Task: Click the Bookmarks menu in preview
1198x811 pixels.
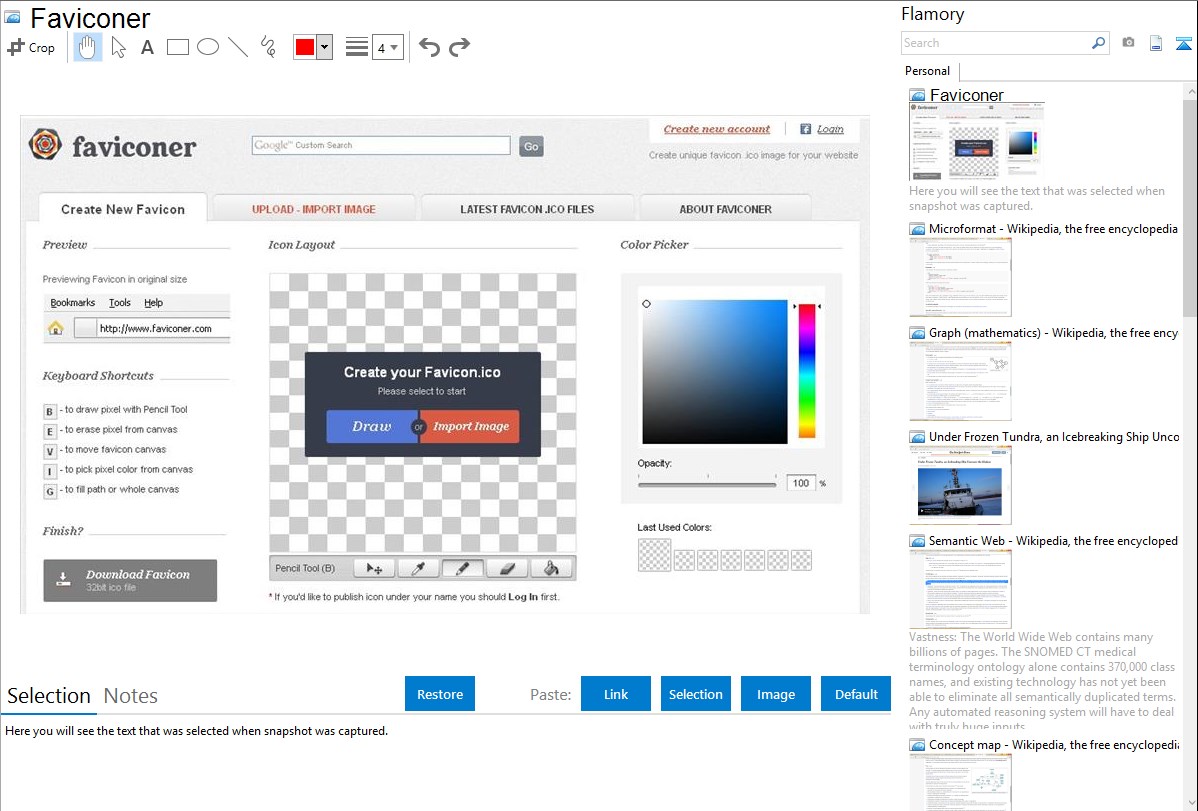Action: point(73,303)
